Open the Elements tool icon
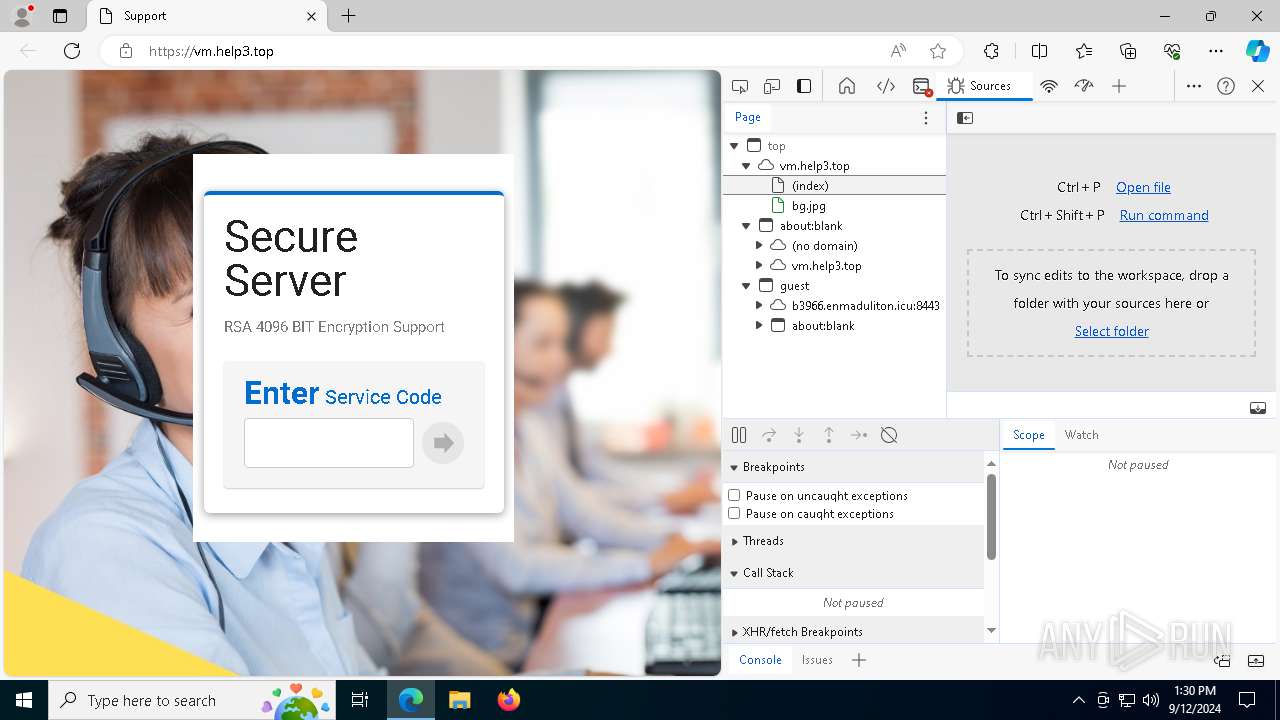The image size is (1280, 720). point(886,86)
